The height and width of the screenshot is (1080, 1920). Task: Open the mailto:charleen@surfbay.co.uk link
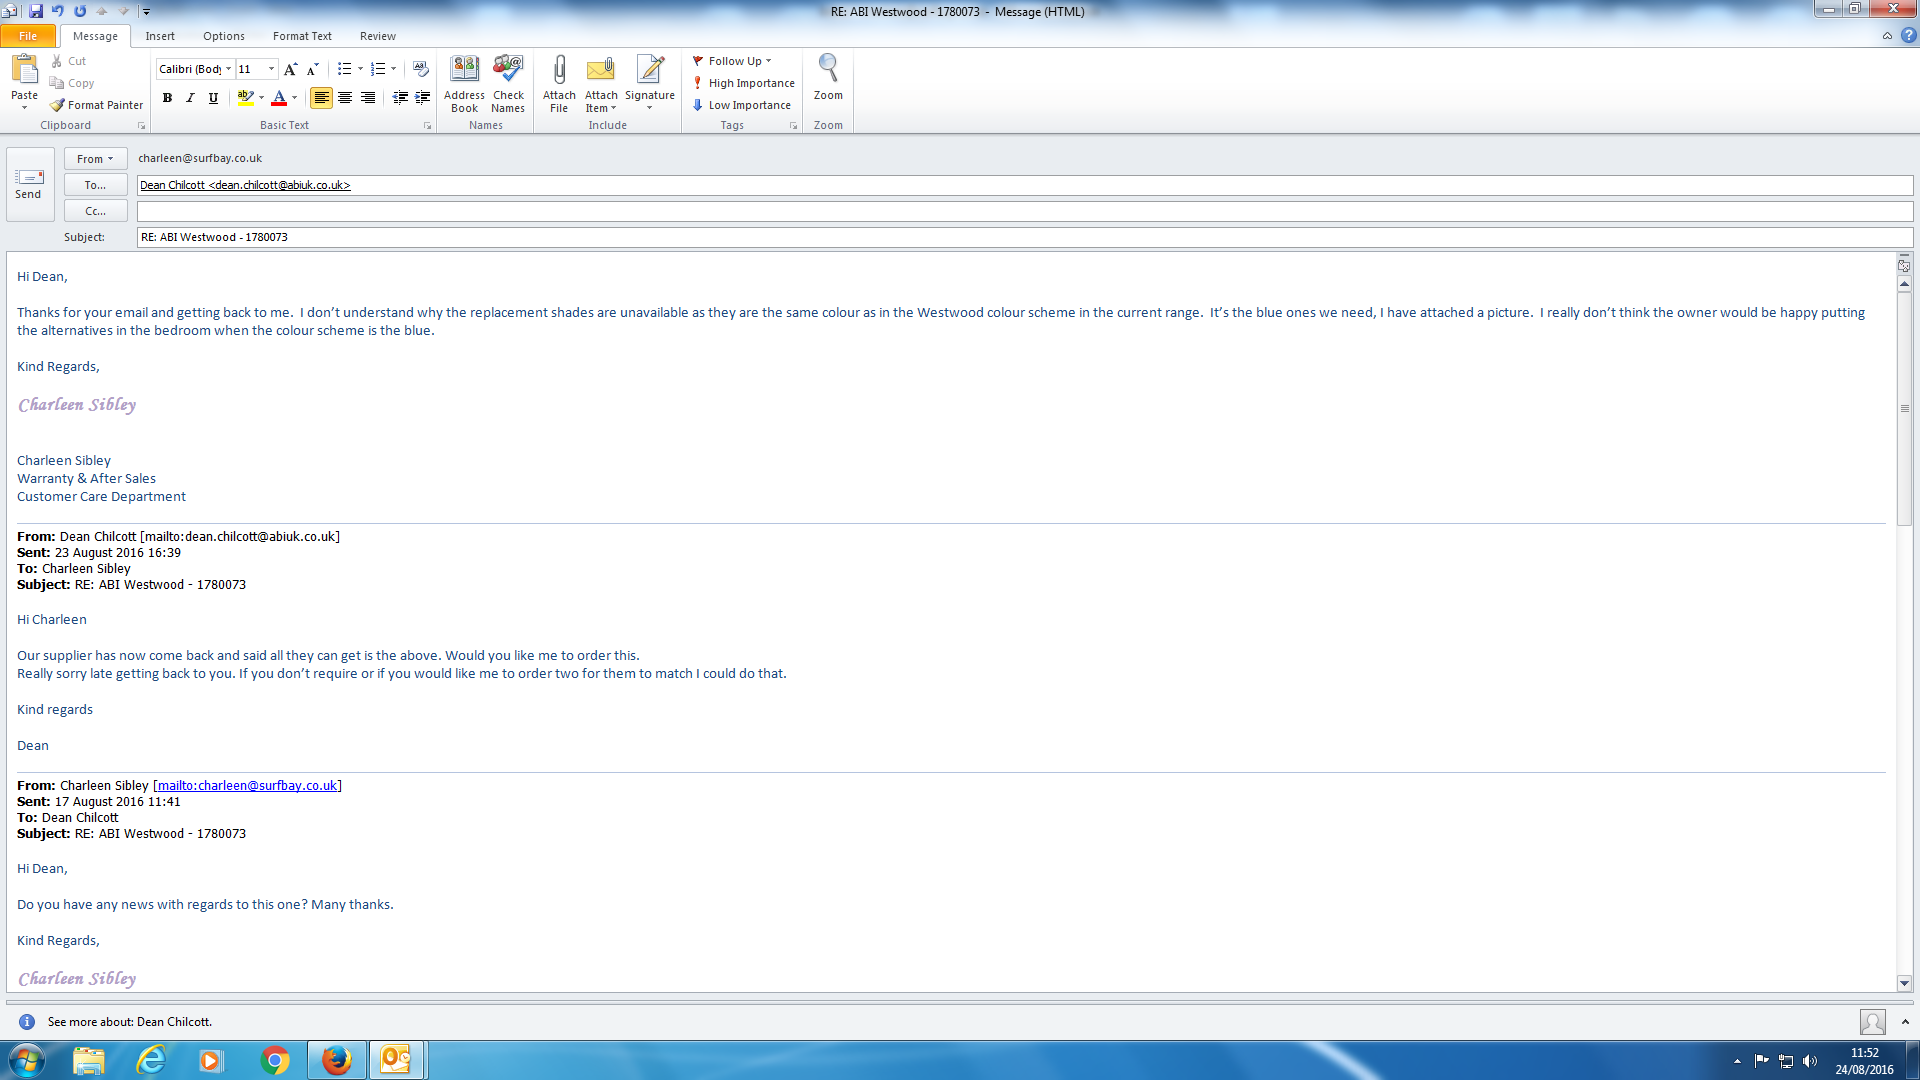(247, 786)
